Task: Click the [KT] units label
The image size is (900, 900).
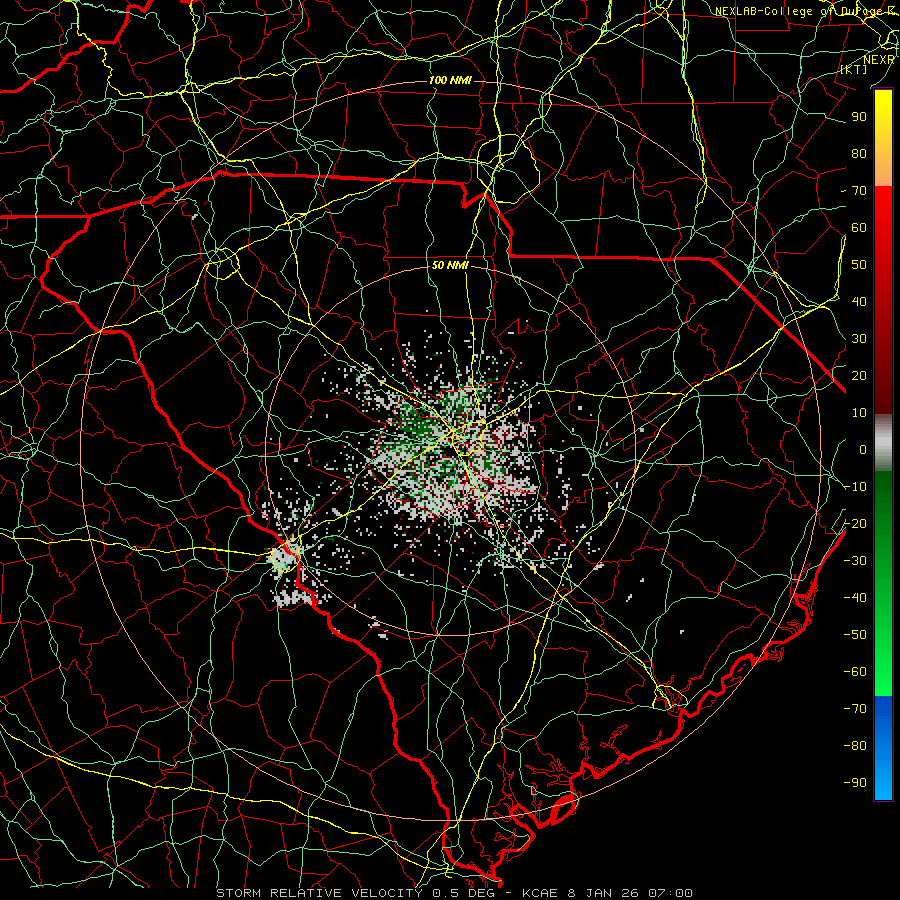Action: point(854,69)
